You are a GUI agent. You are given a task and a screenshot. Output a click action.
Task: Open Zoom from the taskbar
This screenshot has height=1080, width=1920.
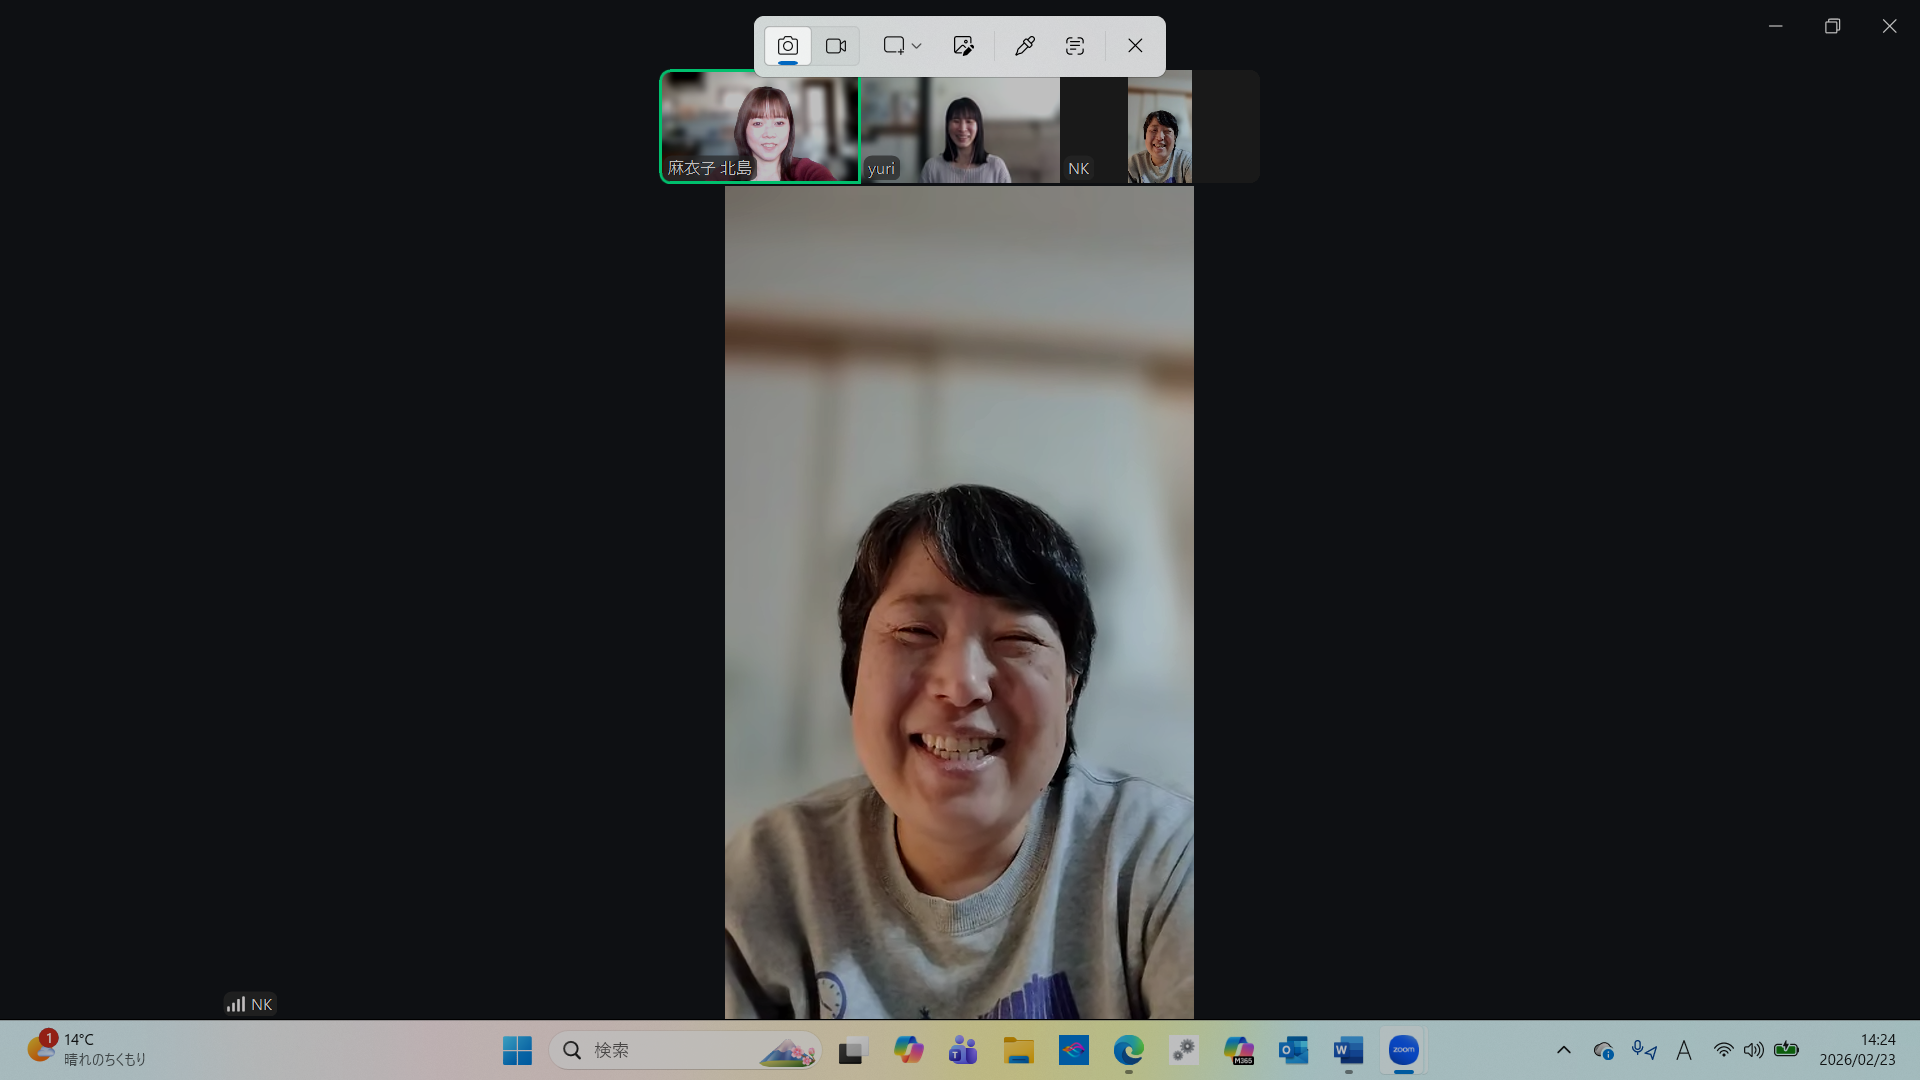pos(1404,1050)
